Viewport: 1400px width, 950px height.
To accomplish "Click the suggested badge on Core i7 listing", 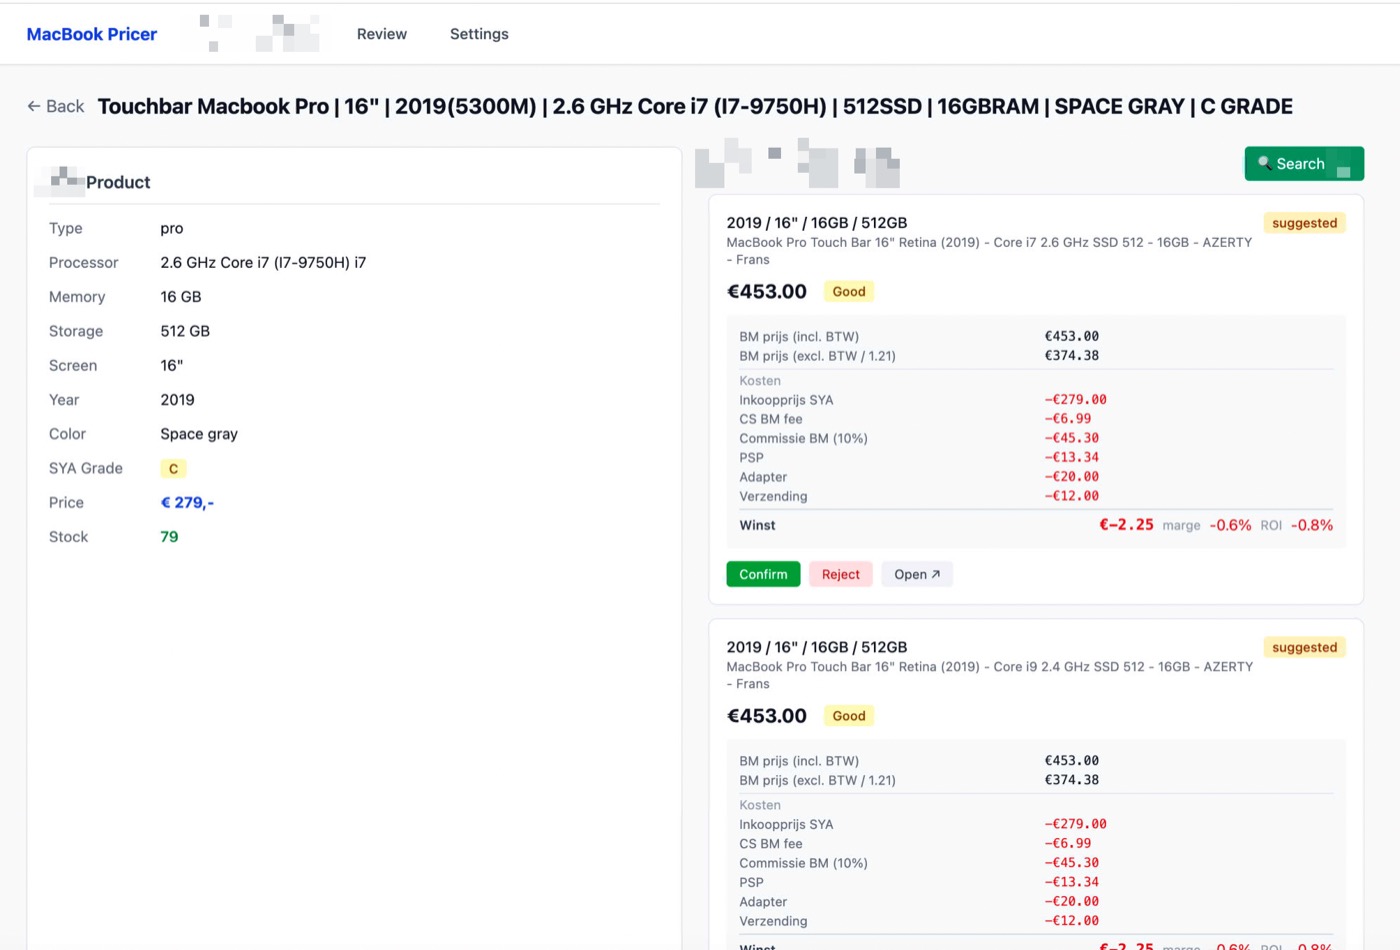I will pyautogui.click(x=1304, y=223).
